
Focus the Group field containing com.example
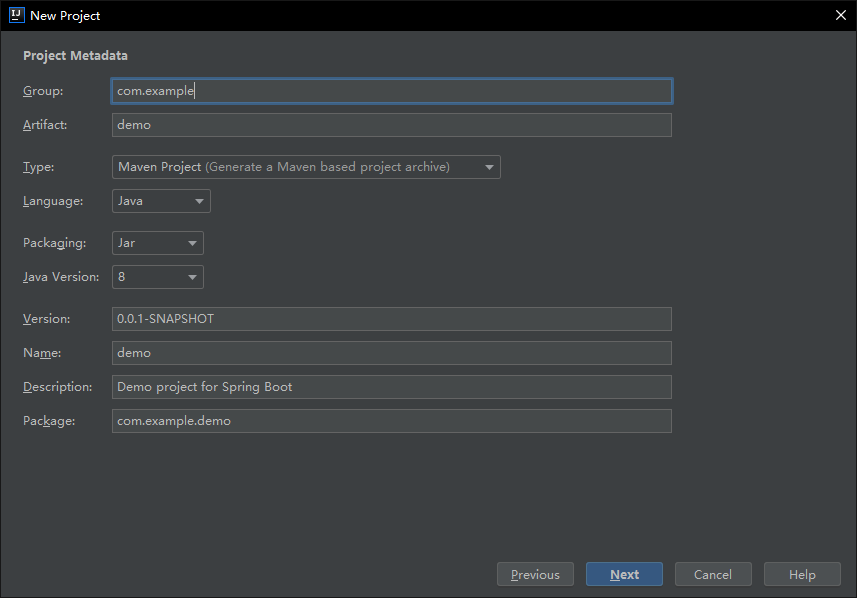391,91
